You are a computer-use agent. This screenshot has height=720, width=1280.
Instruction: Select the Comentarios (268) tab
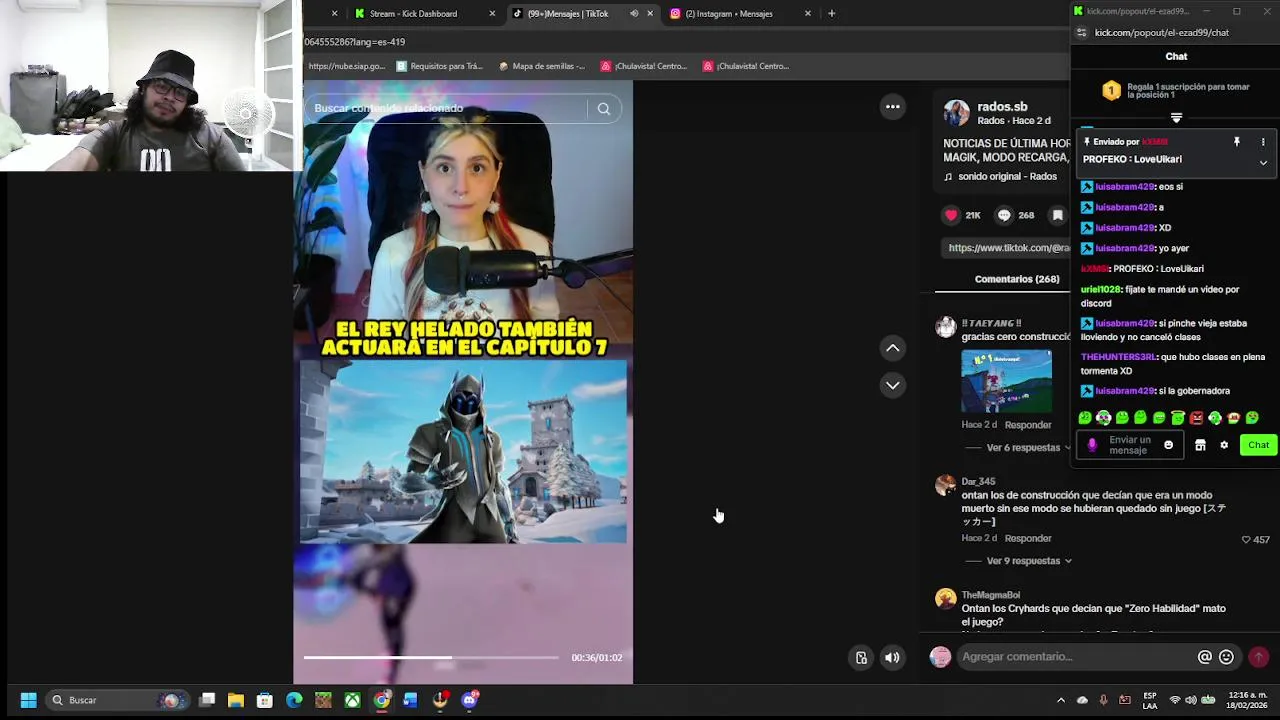click(x=1017, y=279)
